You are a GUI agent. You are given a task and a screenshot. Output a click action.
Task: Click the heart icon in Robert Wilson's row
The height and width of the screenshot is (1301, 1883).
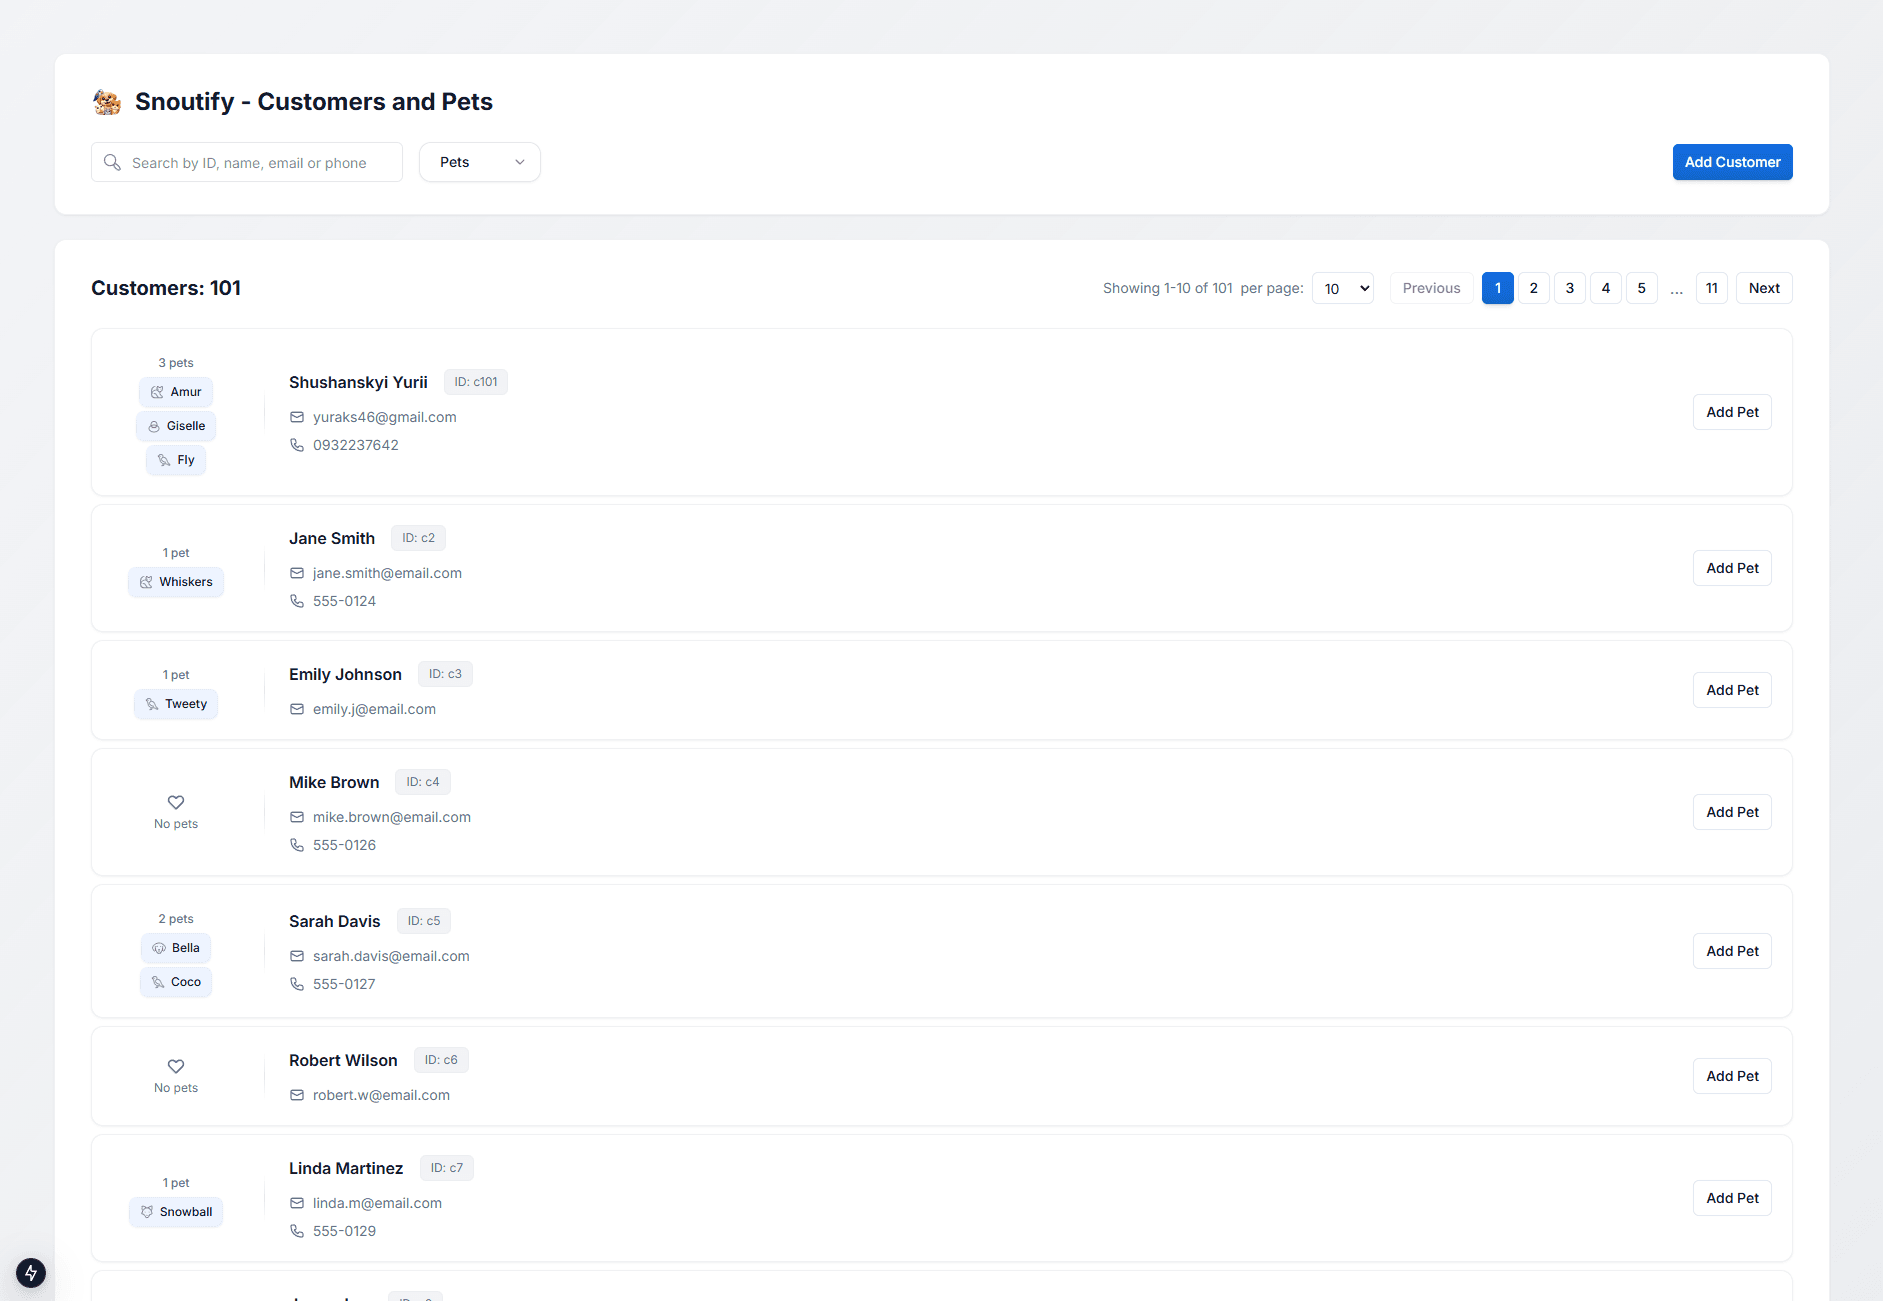175,1067
